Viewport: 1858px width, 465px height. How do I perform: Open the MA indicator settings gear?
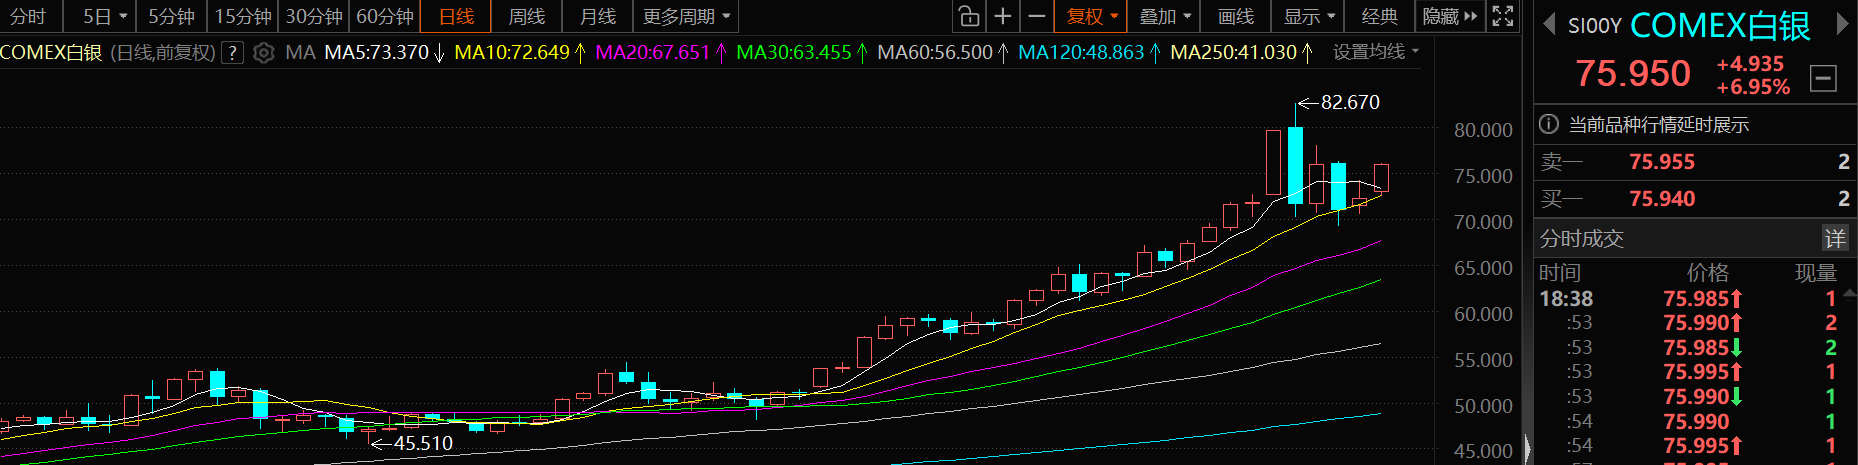pos(264,53)
